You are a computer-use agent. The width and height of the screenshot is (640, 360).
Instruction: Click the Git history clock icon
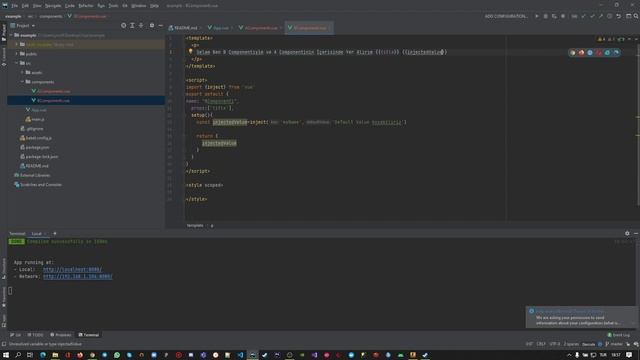pos(609,16)
